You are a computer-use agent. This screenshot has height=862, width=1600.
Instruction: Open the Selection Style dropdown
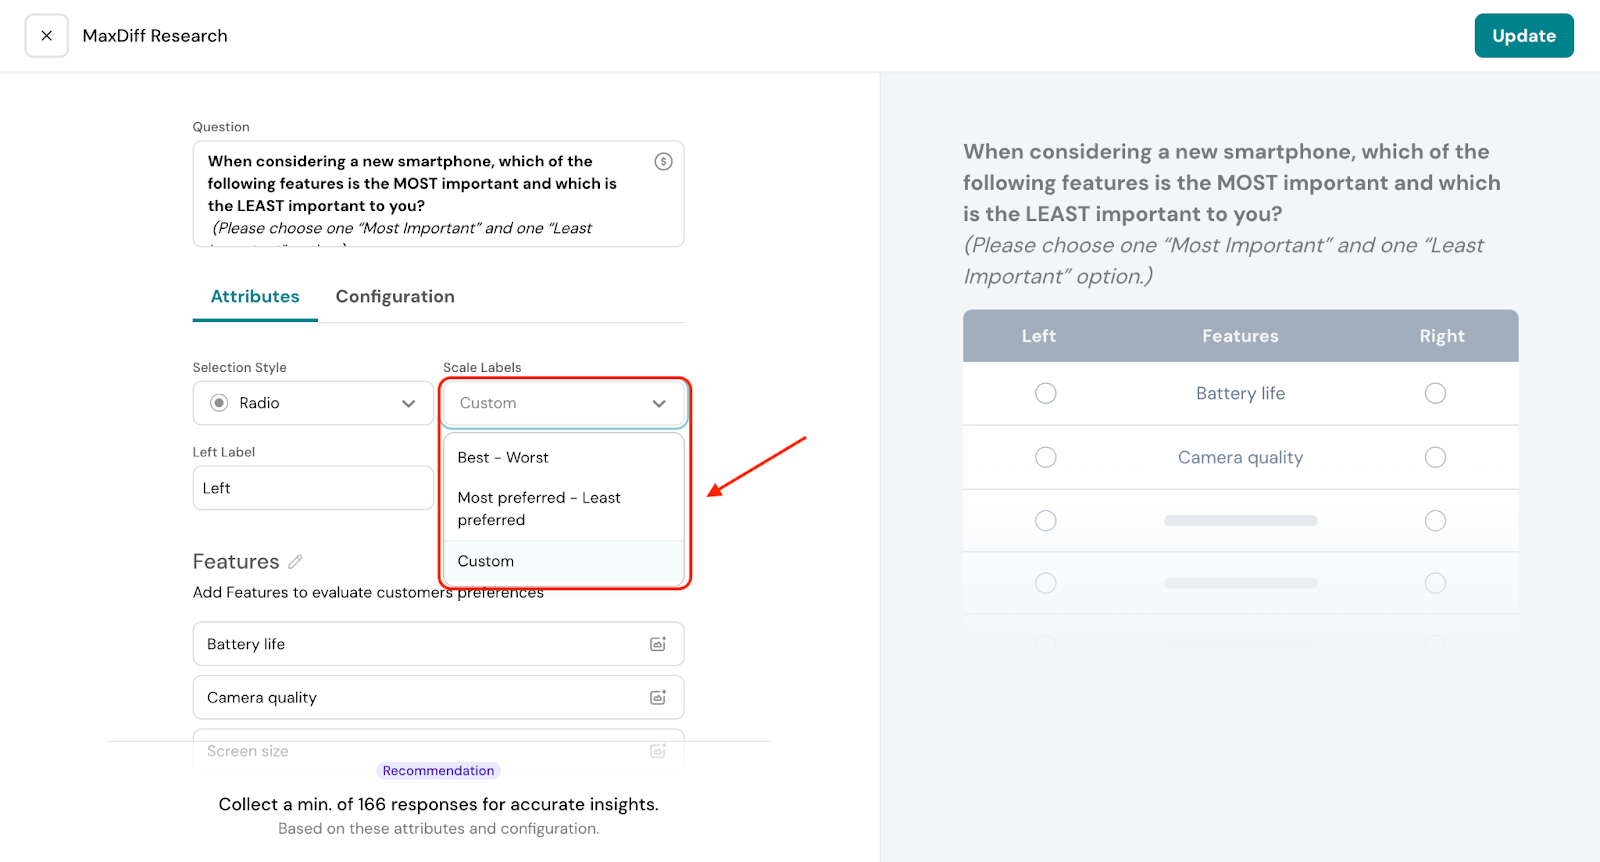[x=313, y=403]
